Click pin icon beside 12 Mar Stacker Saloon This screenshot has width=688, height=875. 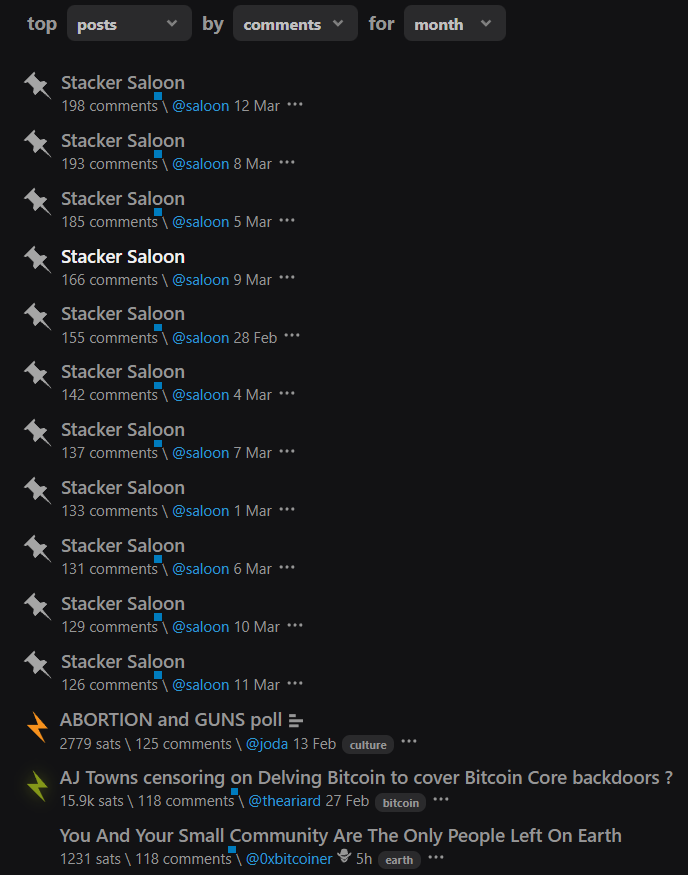pos(37,85)
